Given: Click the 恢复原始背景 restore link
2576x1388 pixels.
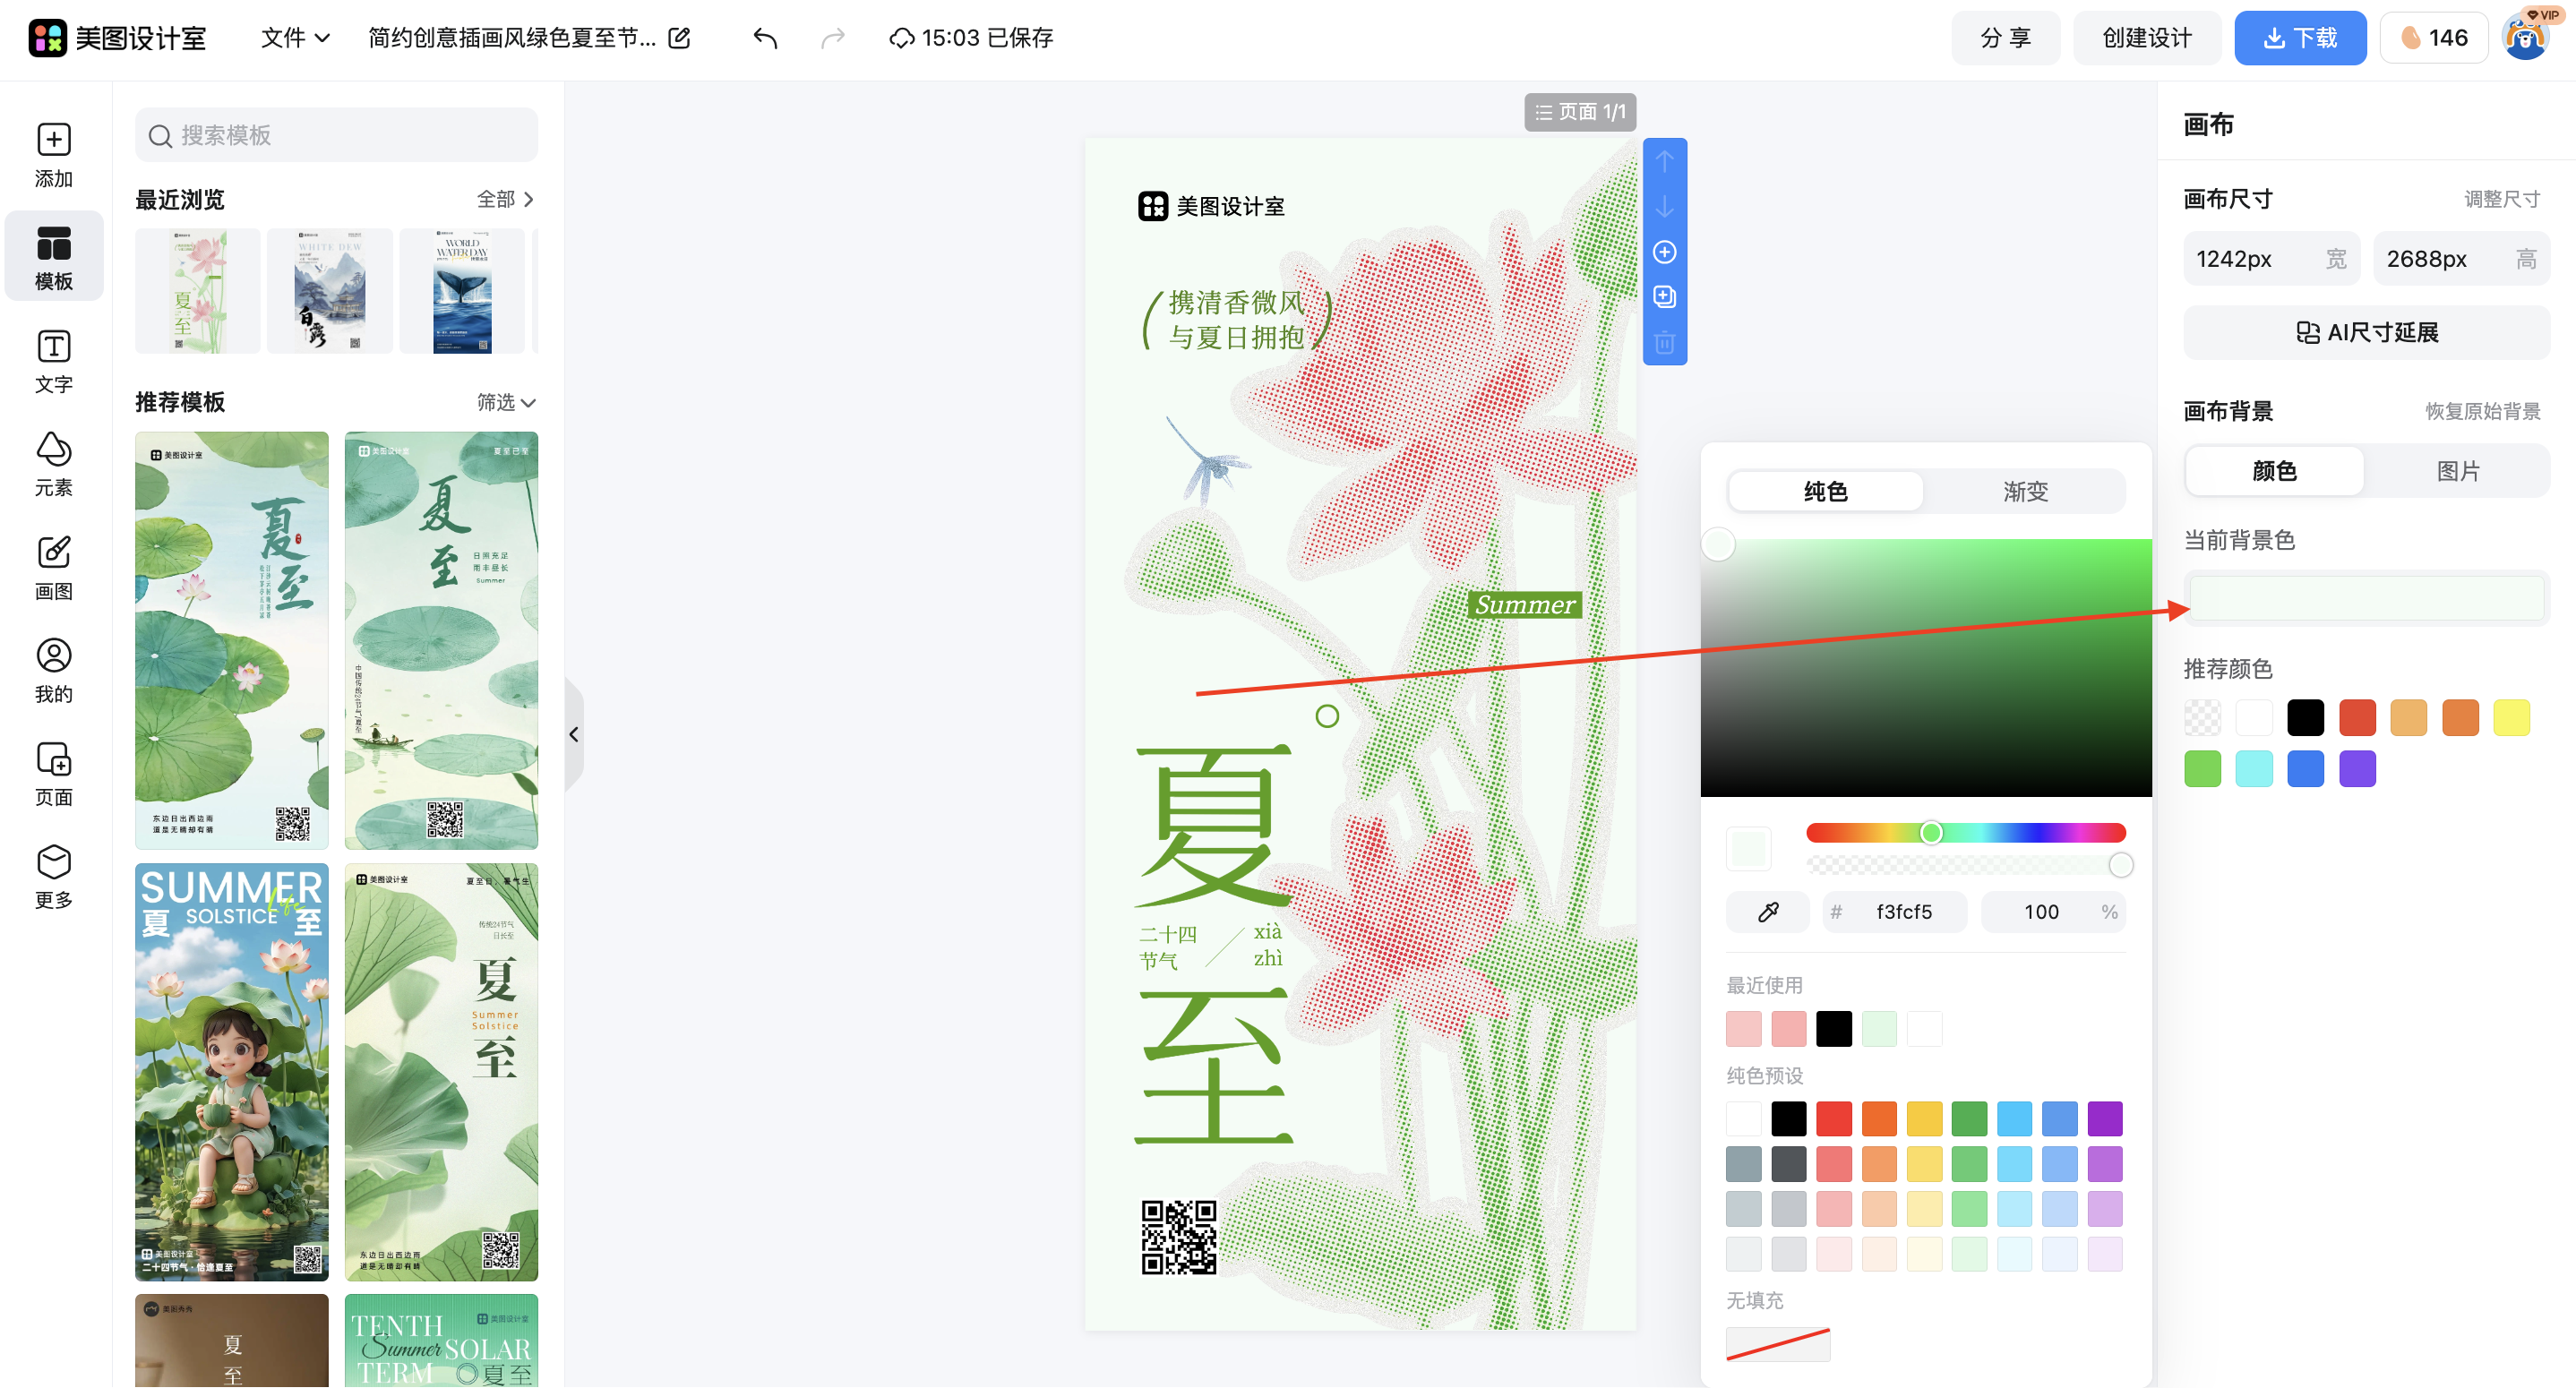Looking at the screenshot, I should 2483,410.
